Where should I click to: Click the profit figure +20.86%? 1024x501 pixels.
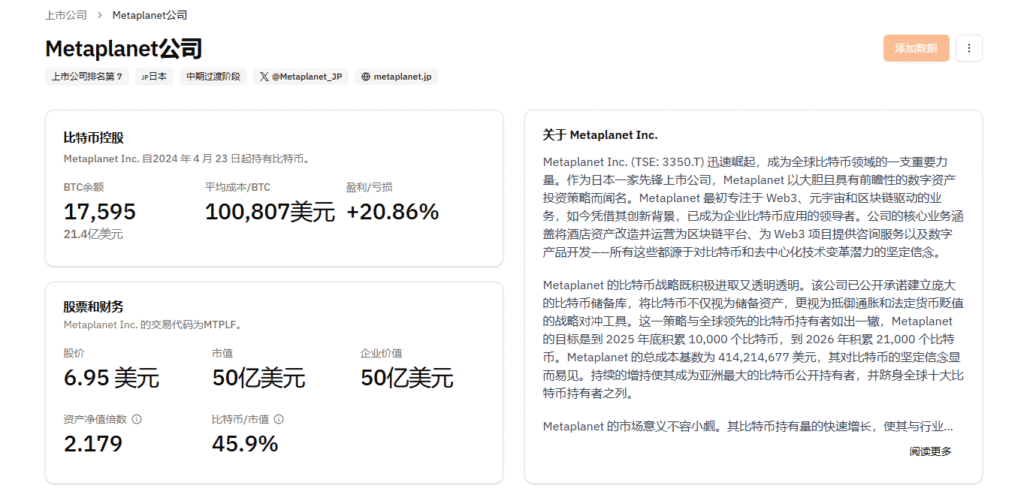(x=392, y=212)
